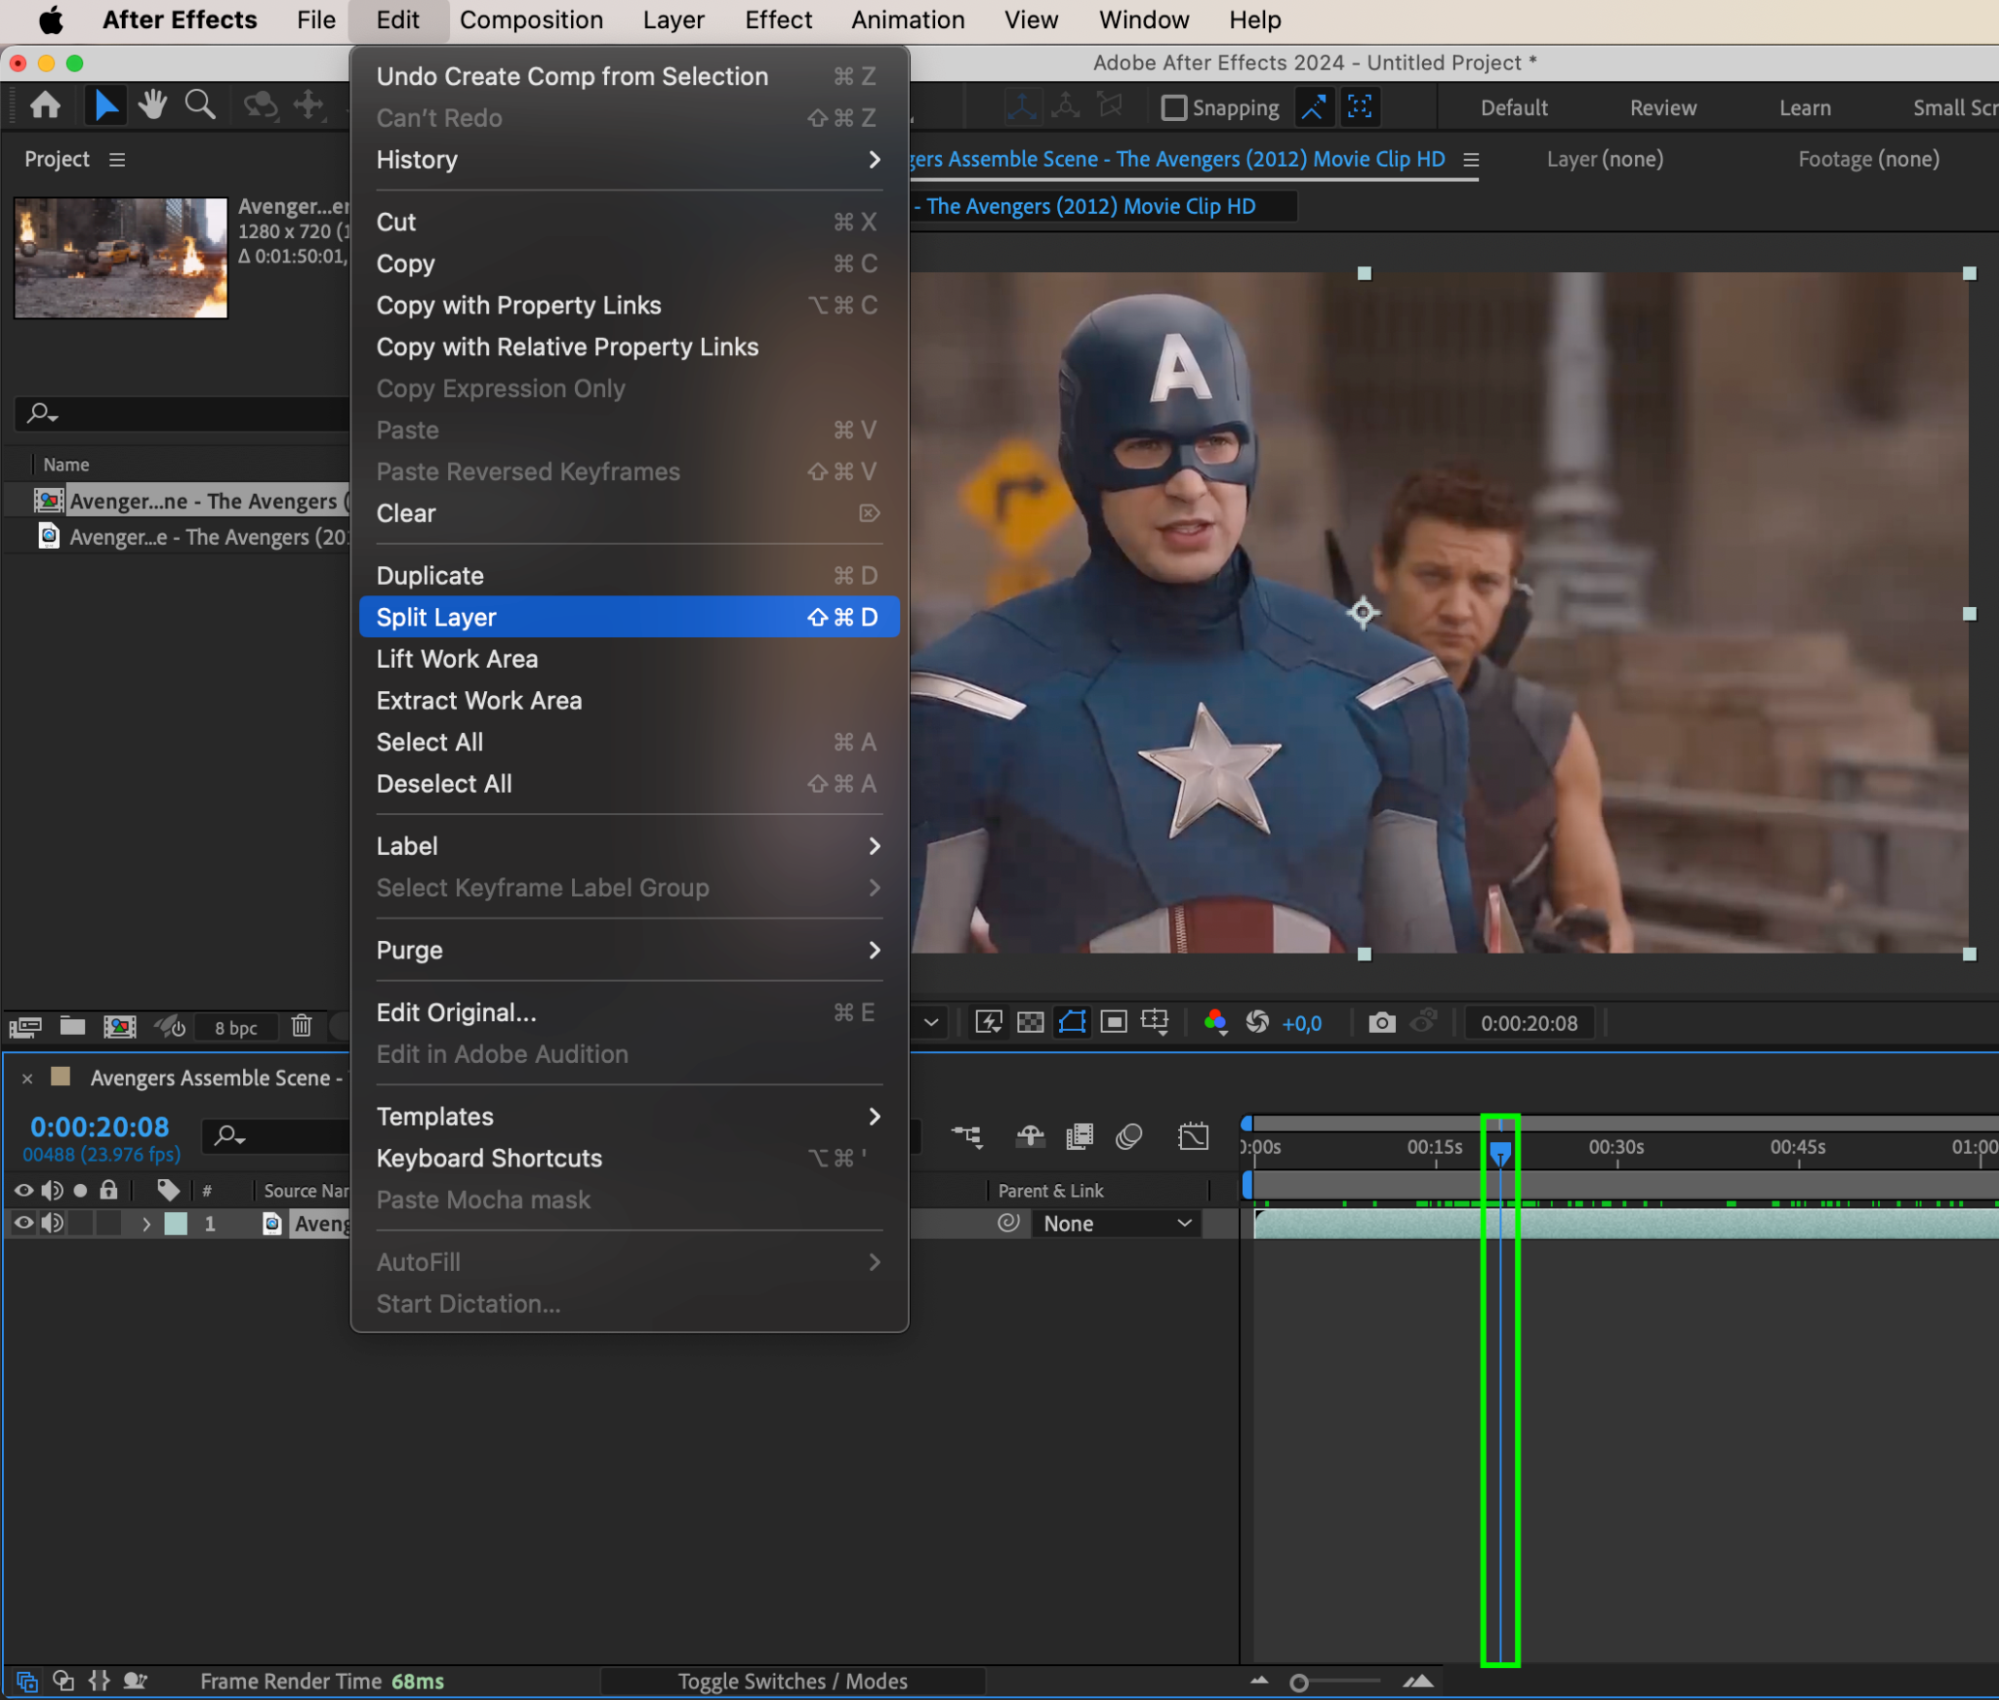The height and width of the screenshot is (1701, 1999).
Task: Open the Graph Editor icon in timeline
Action: 1193,1137
